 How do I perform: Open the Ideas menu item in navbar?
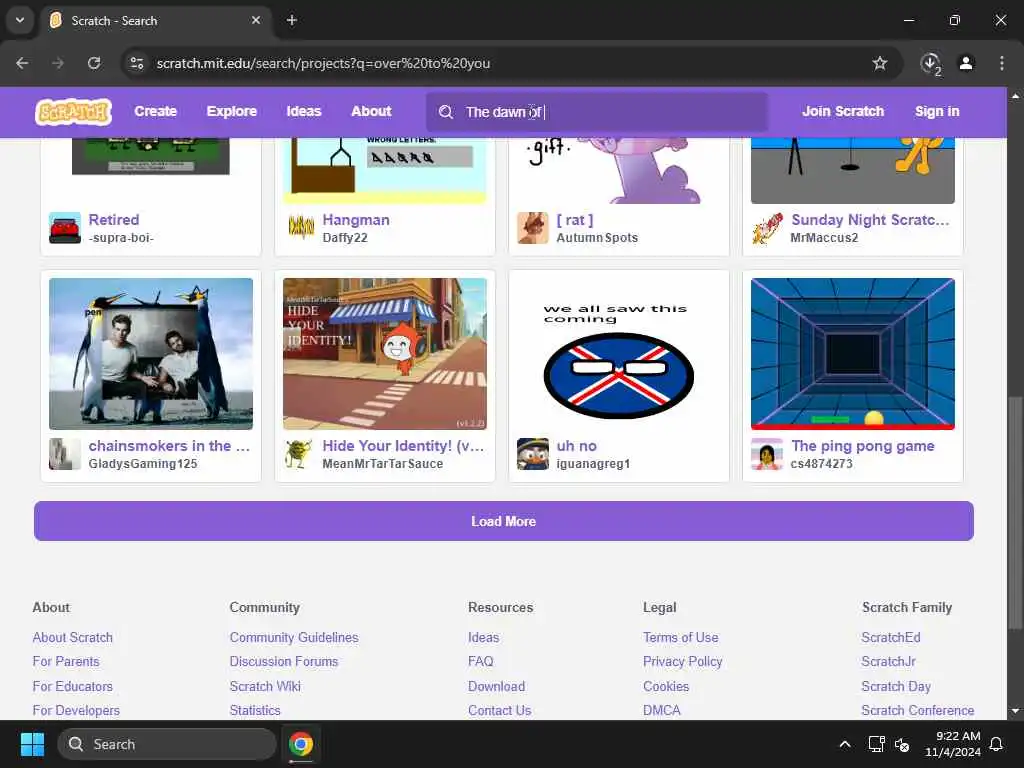(304, 112)
